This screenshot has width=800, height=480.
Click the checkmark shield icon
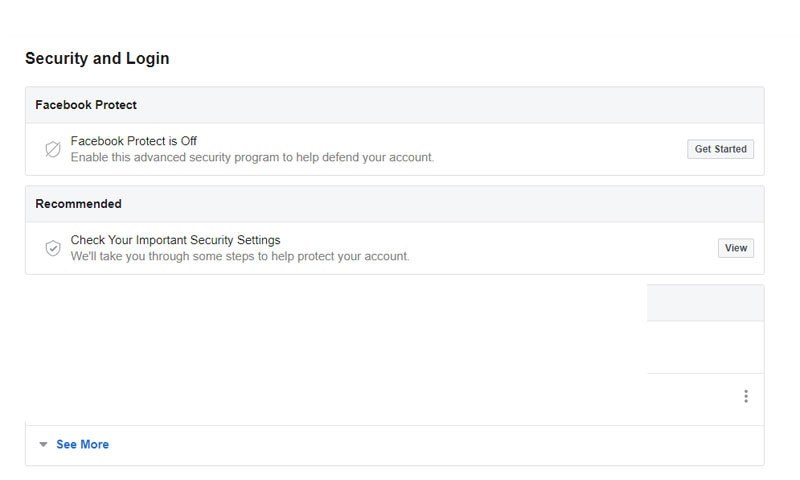point(53,248)
